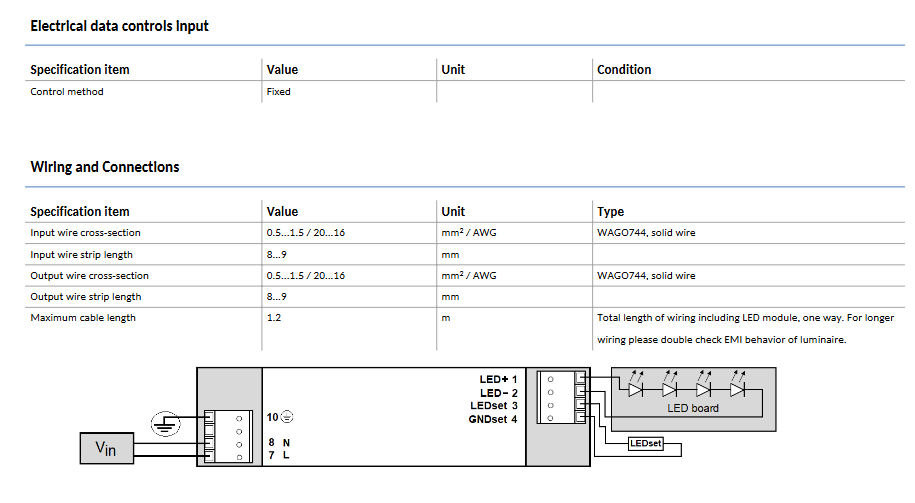
Task: Click the 'Wiring and Connections' heading
Action: point(105,167)
